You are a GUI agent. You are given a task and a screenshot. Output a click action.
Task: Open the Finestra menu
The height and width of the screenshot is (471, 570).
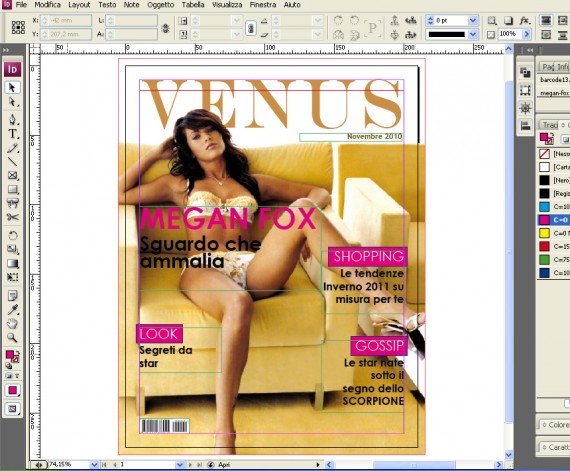(262, 5)
